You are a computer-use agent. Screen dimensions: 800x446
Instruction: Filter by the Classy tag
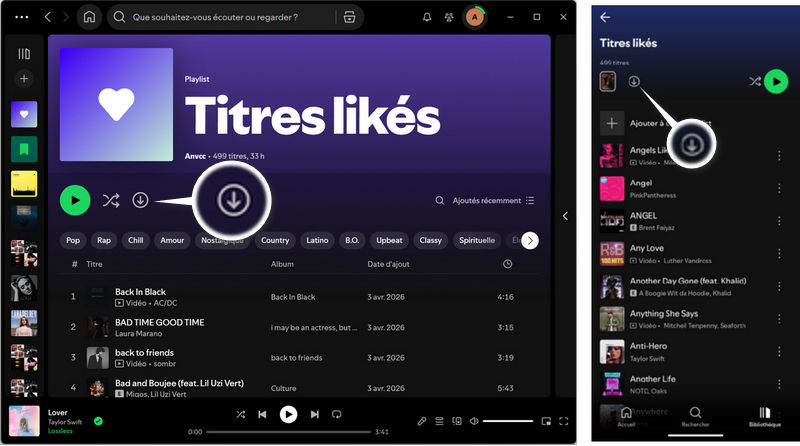click(x=430, y=240)
